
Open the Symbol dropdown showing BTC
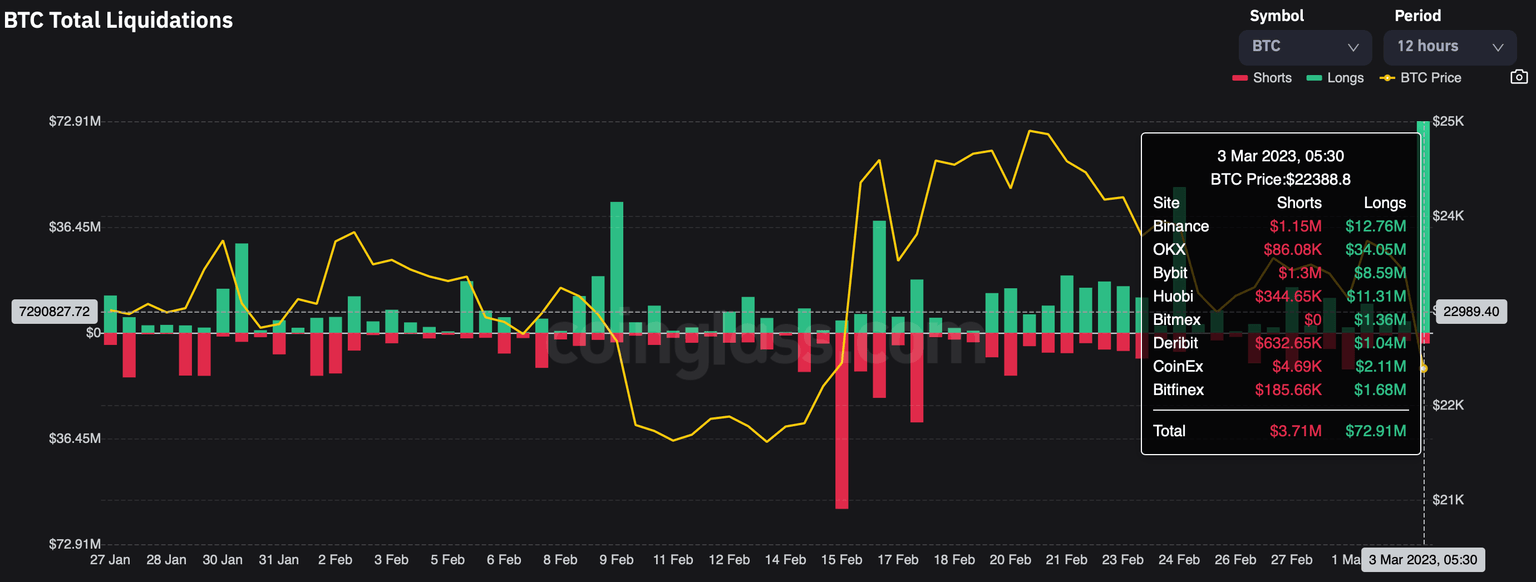click(x=1305, y=46)
